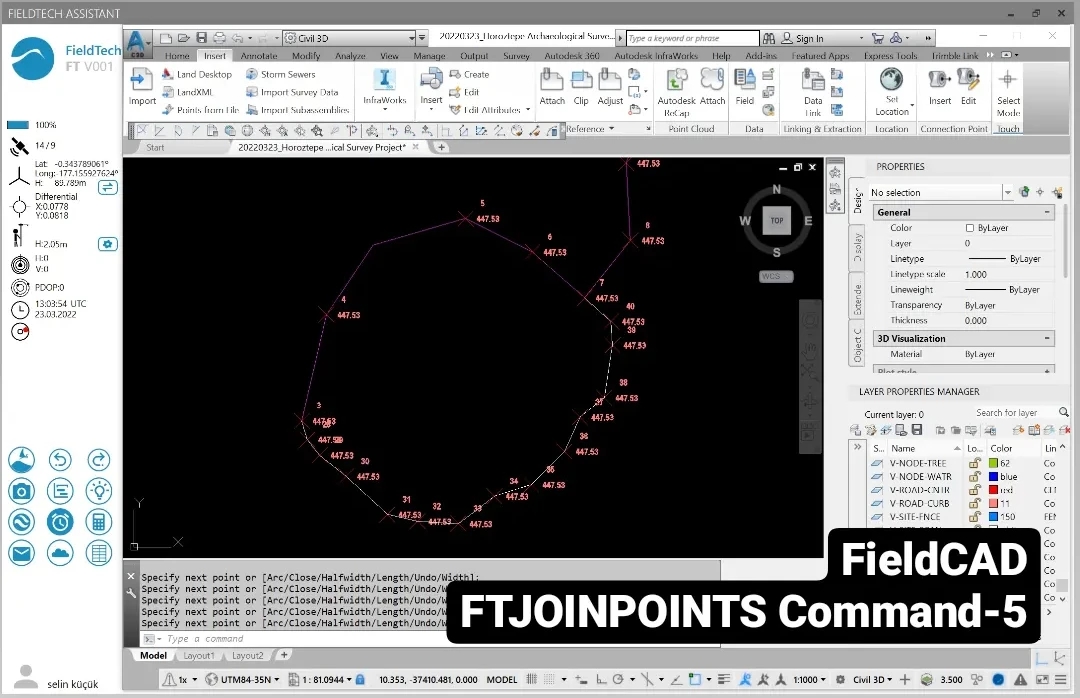Toggle the lat/long swap button
Viewport: 1080px width, 698px height.
pyautogui.click(x=107, y=187)
